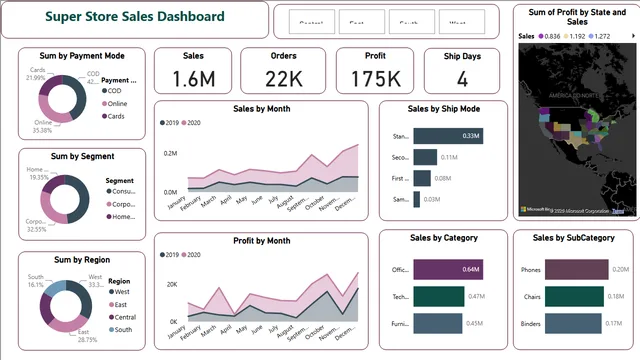This screenshot has width=640, height=360.
Task: Select East in Region legend
Action: [x=118, y=305]
